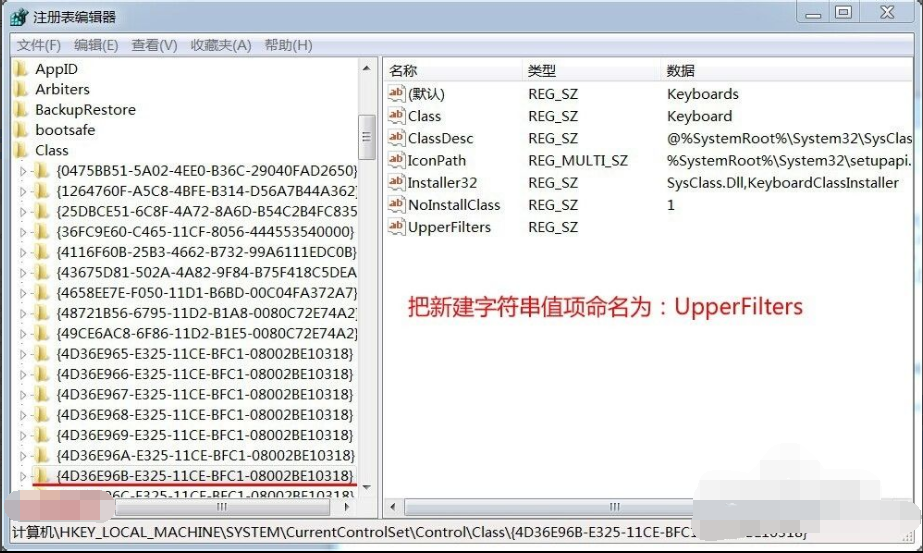Click the REG_MULTI_SZ type cell
The height and width of the screenshot is (553, 923).
point(577,160)
